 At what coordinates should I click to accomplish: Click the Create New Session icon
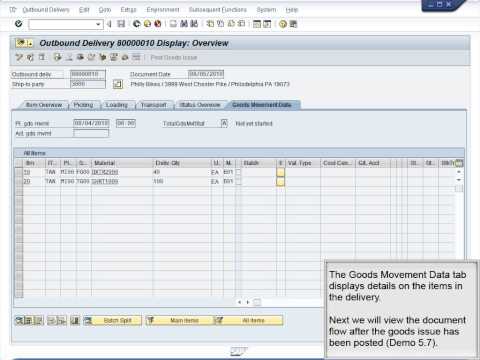coord(257,24)
